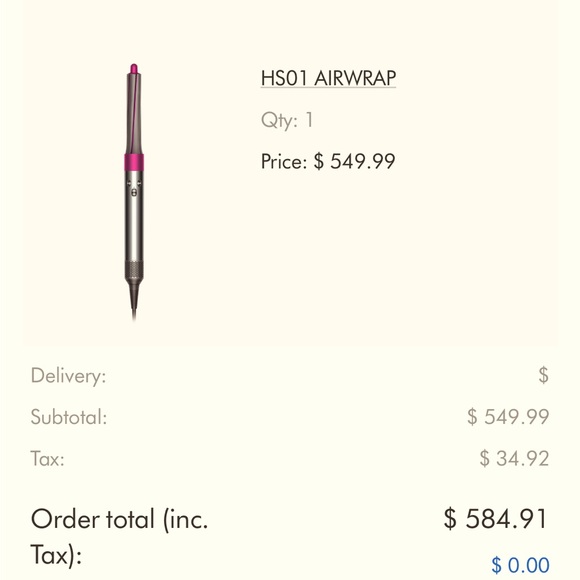Click the Delivery label
580x580 pixels.
coord(68,376)
